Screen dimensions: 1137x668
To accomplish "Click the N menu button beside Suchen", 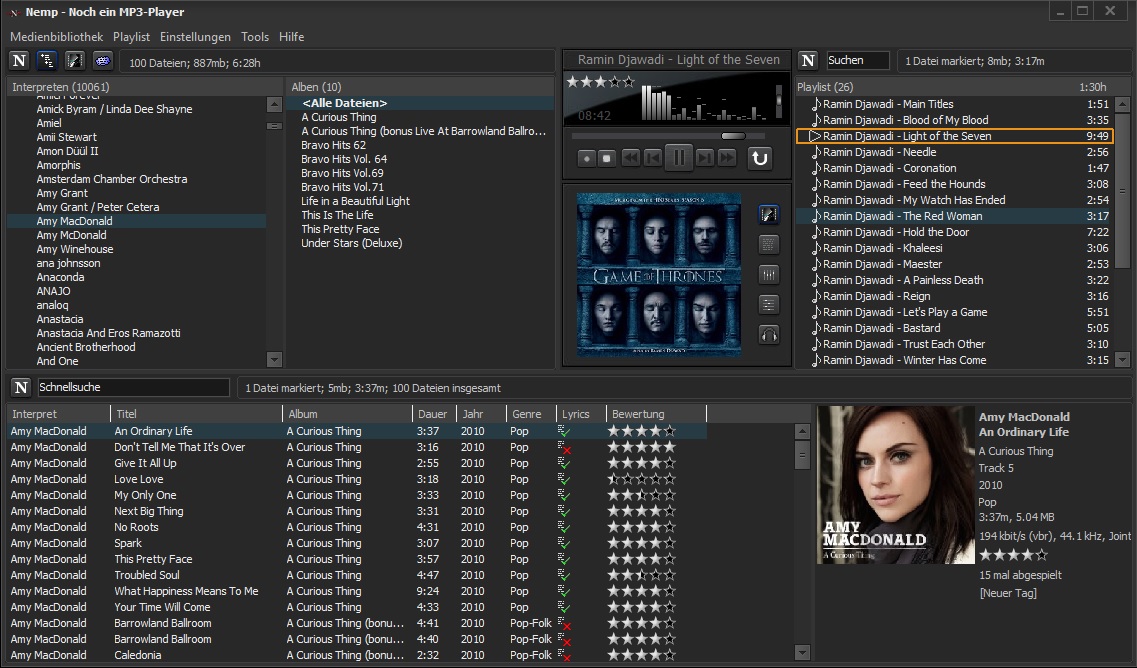I will click(x=808, y=61).
